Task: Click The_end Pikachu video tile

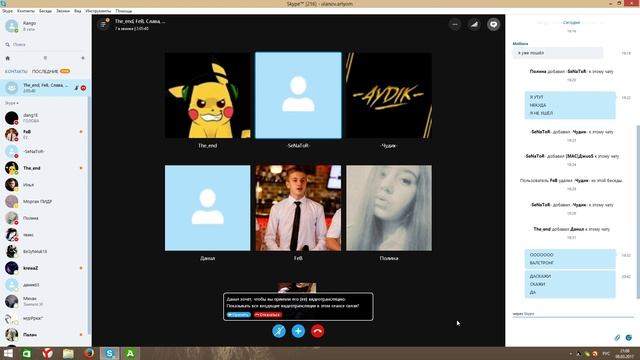Action: (x=208, y=95)
